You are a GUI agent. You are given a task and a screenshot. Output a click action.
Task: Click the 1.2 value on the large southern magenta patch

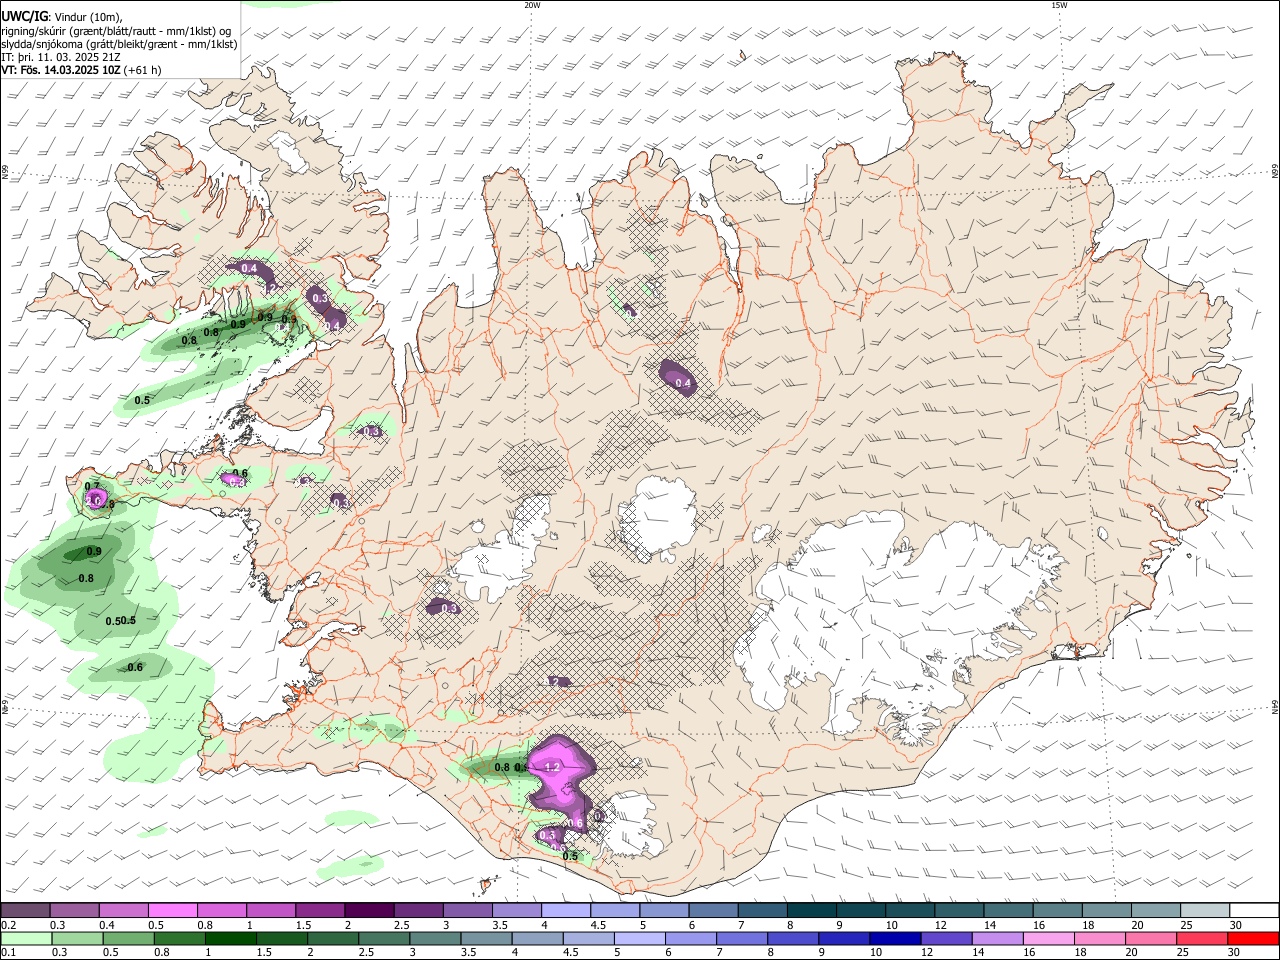coord(552,767)
